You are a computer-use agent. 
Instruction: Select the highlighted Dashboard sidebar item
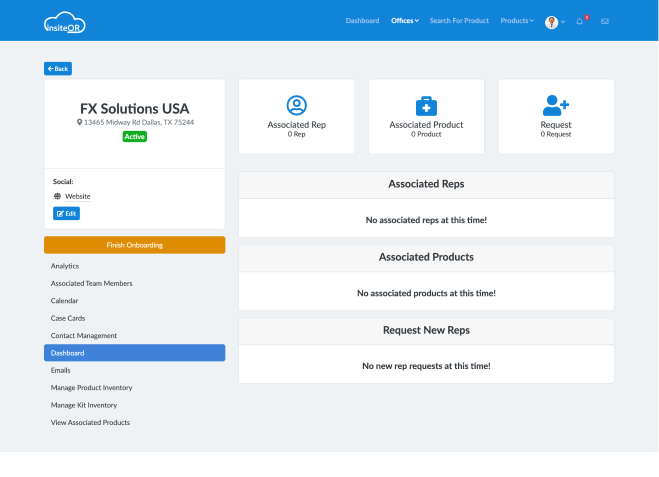coord(134,353)
